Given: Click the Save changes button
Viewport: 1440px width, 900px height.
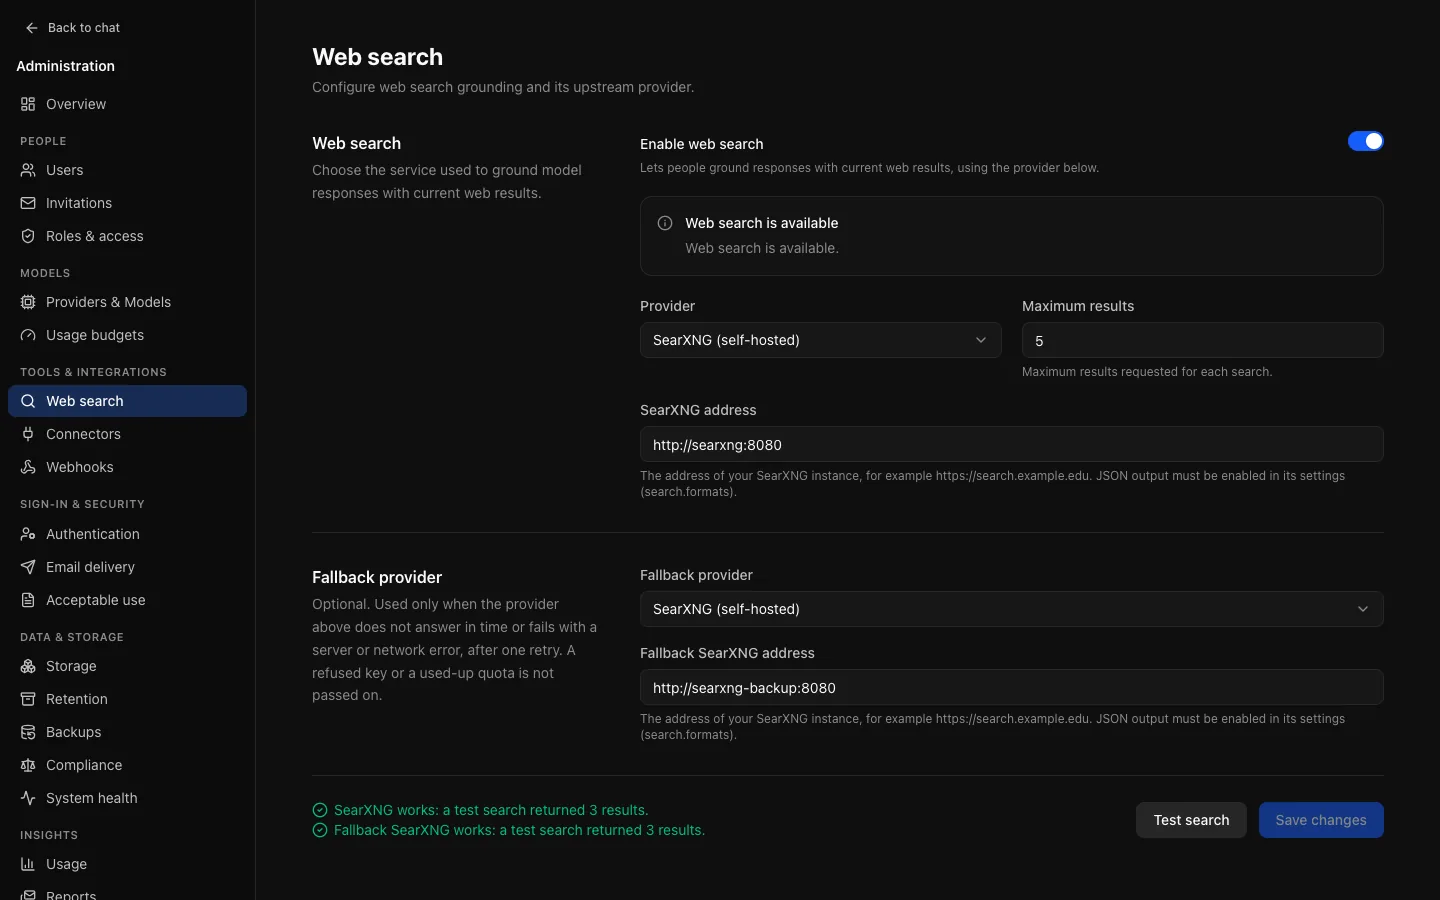Looking at the screenshot, I should (1321, 820).
